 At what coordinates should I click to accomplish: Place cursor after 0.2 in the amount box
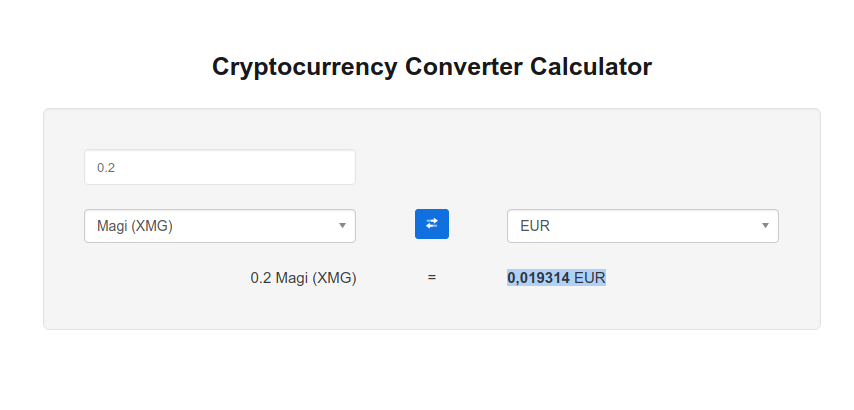click(116, 168)
